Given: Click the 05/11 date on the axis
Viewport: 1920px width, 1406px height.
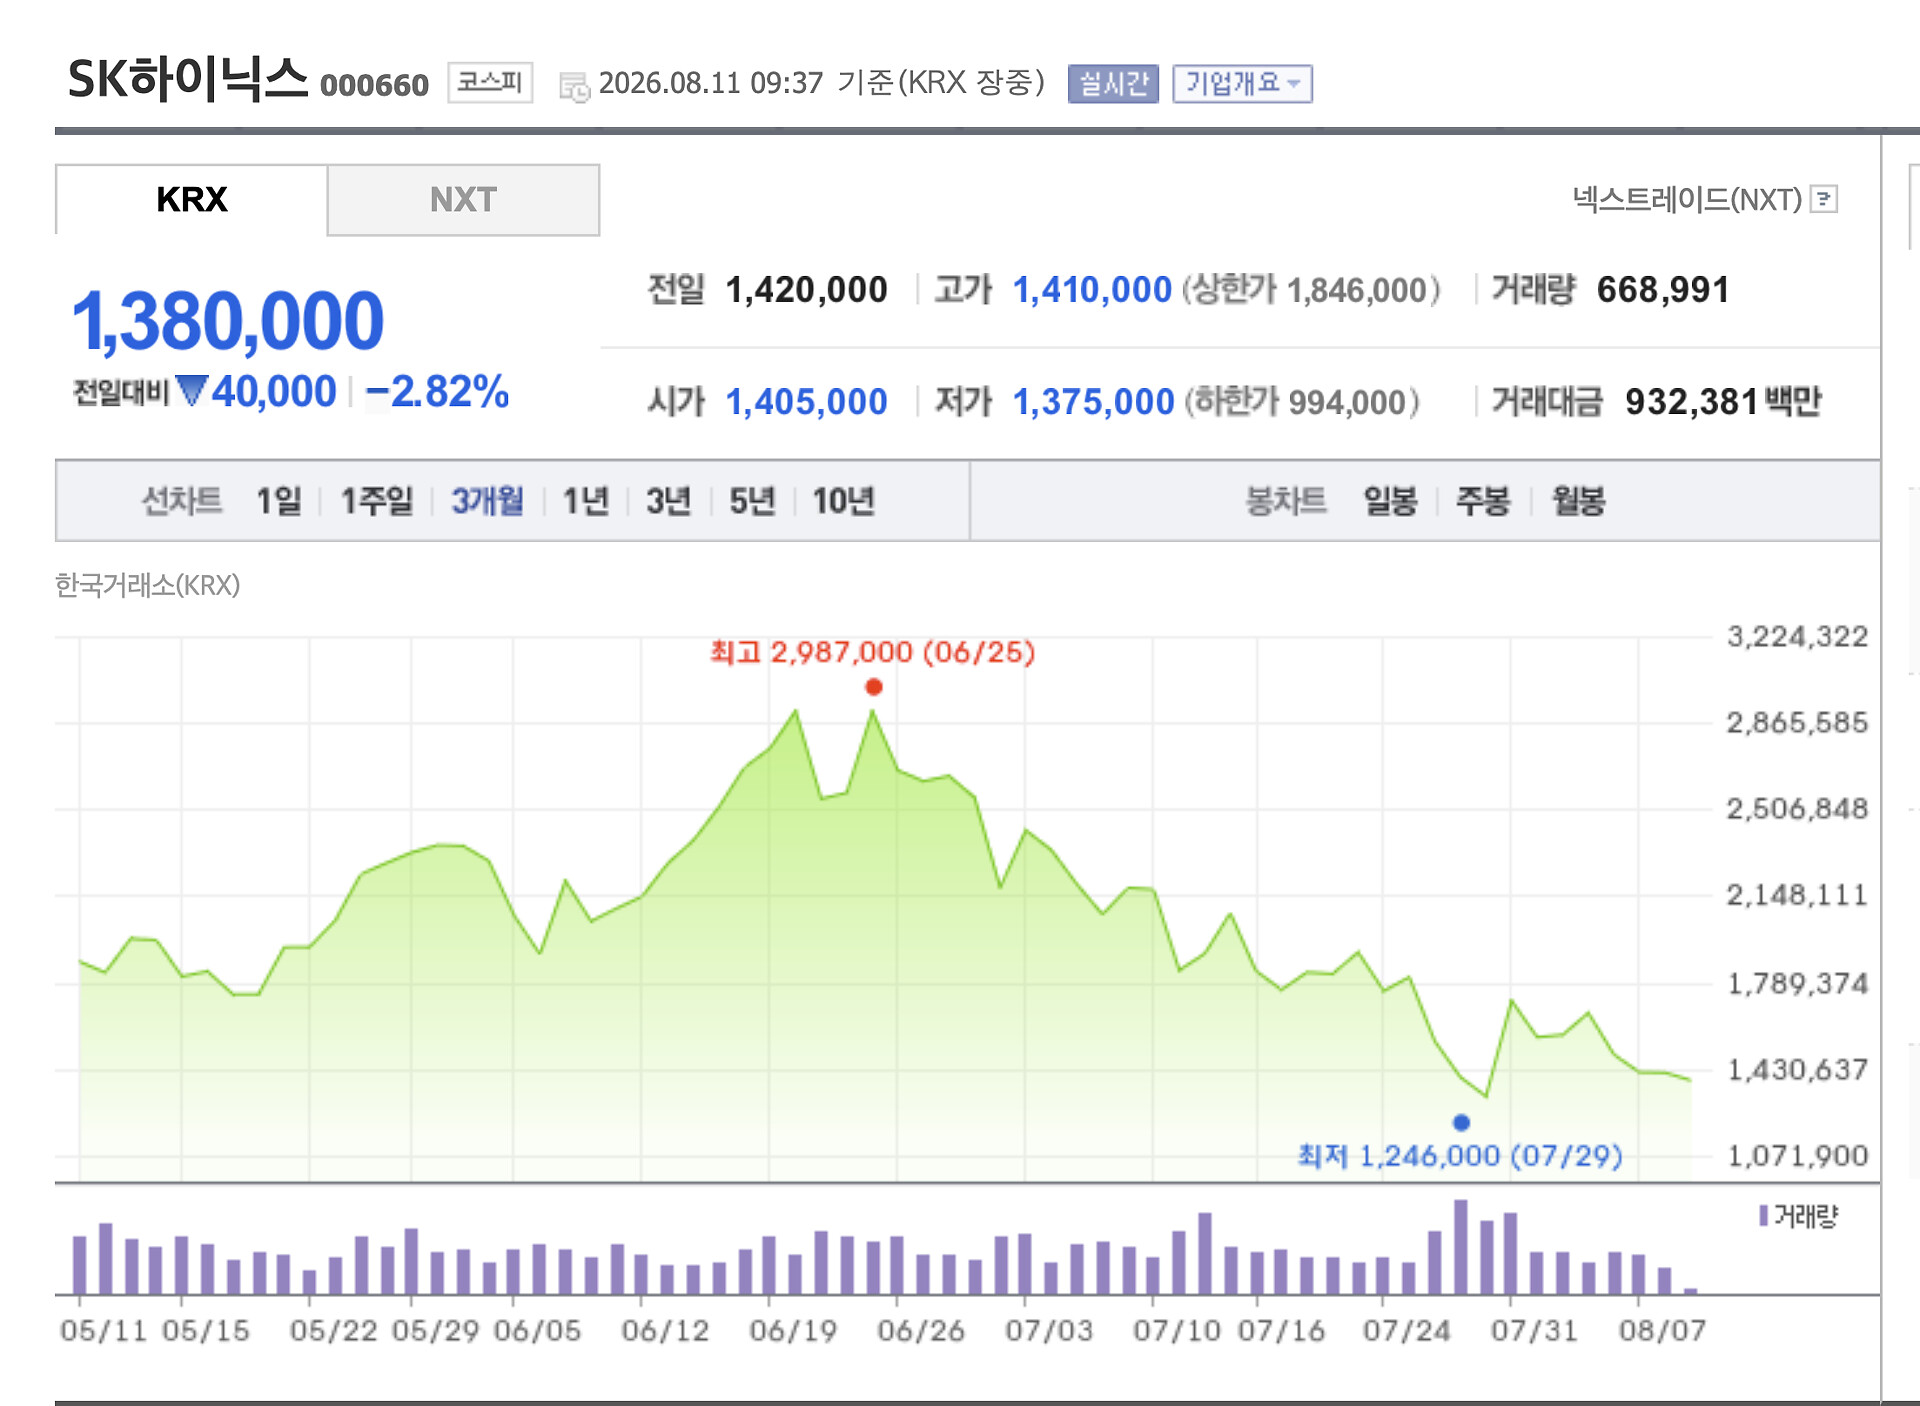Looking at the screenshot, I should click(103, 1330).
